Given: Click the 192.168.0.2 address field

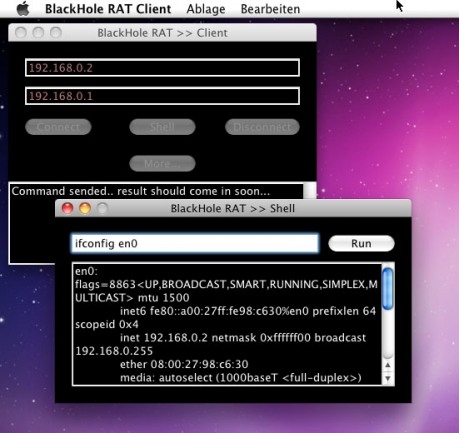Looking at the screenshot, I should [162, 68].
